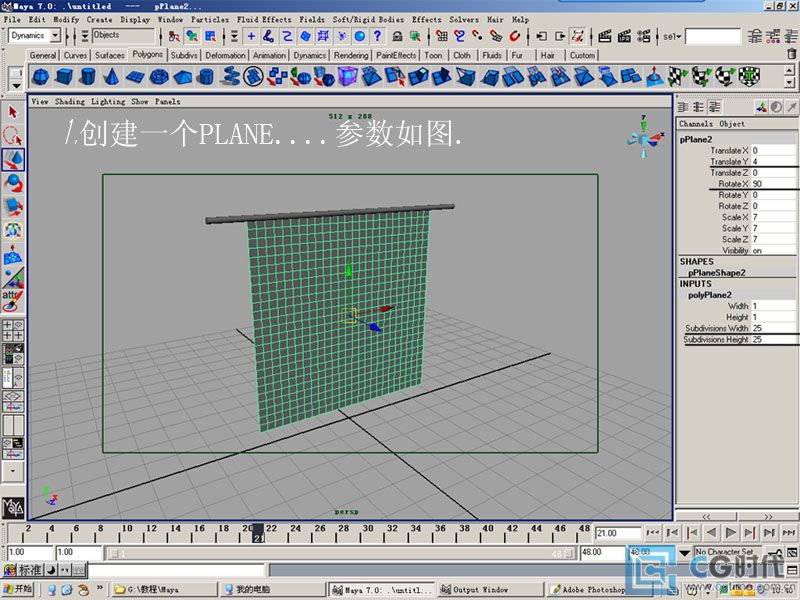Toggle snap to points icon
Viewport: 800px width, 600px height.
pyautogui.click(x=478, y=36)
